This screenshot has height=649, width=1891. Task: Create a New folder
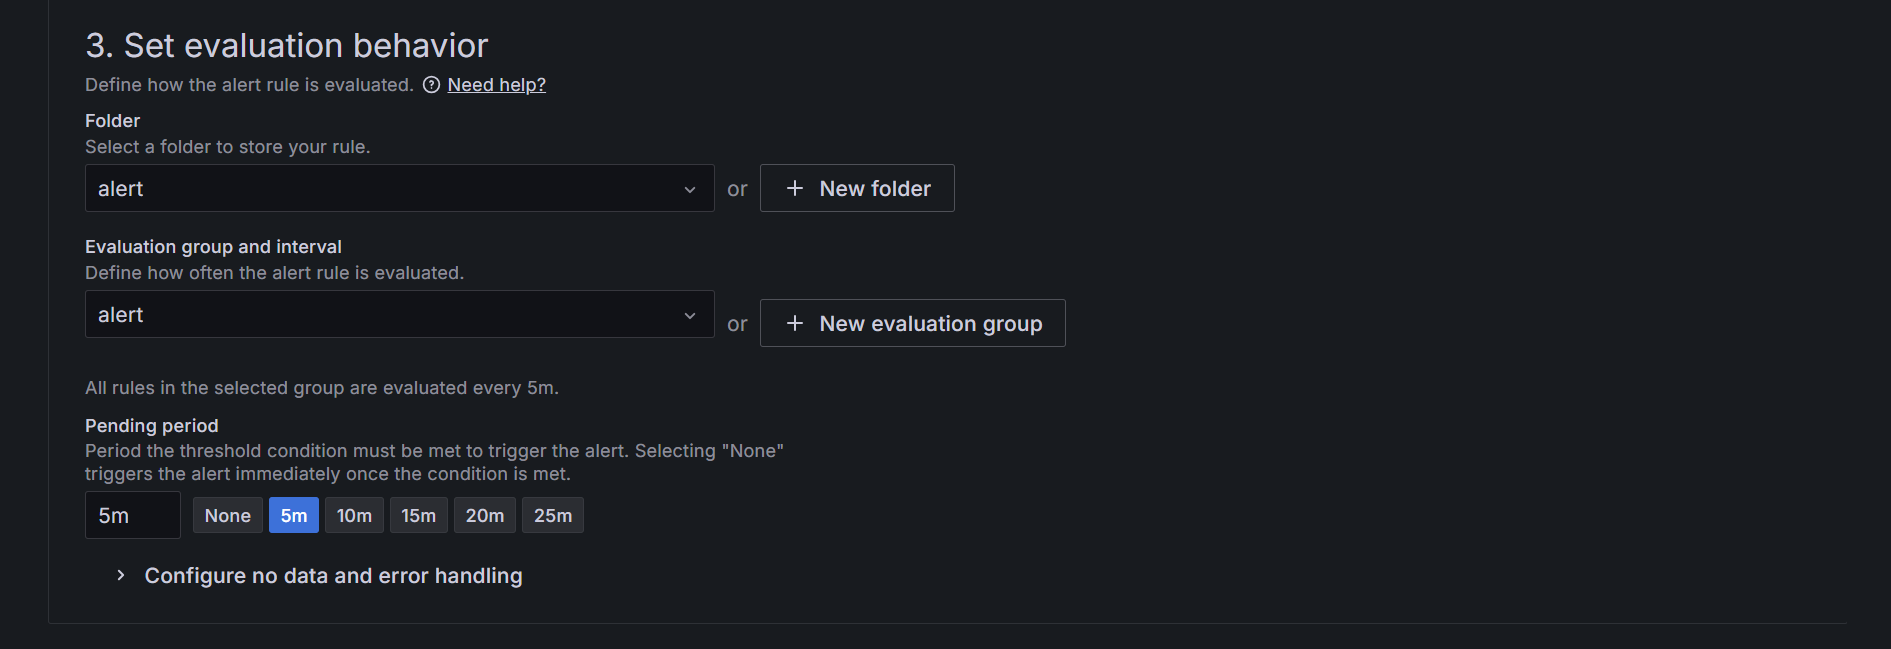pyautogui.click(x=857, y=188)
